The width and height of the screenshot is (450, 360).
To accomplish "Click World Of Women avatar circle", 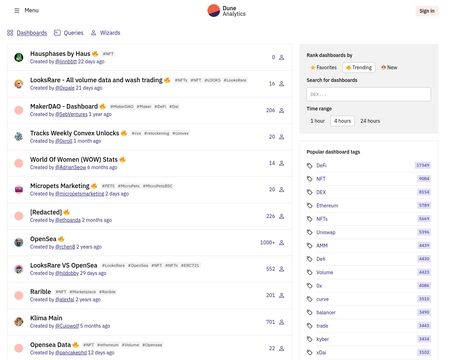I will [19, 163].
